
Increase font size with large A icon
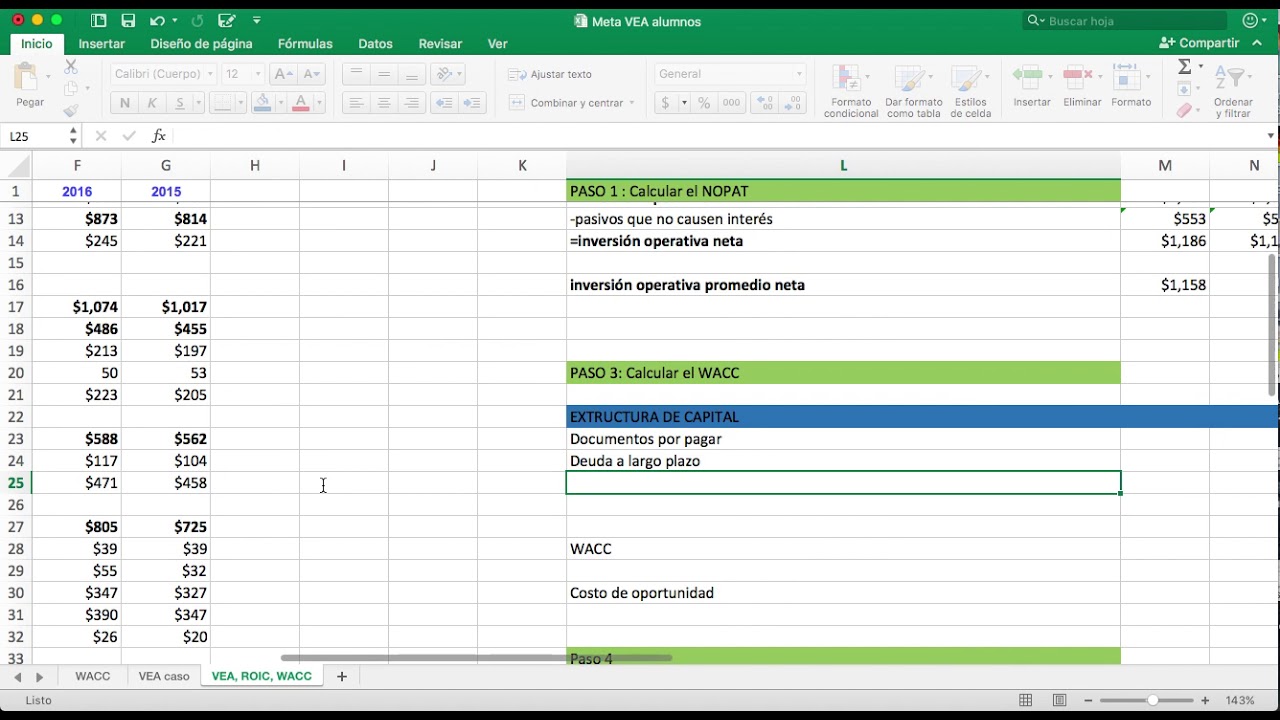click(x=283, y=74)
